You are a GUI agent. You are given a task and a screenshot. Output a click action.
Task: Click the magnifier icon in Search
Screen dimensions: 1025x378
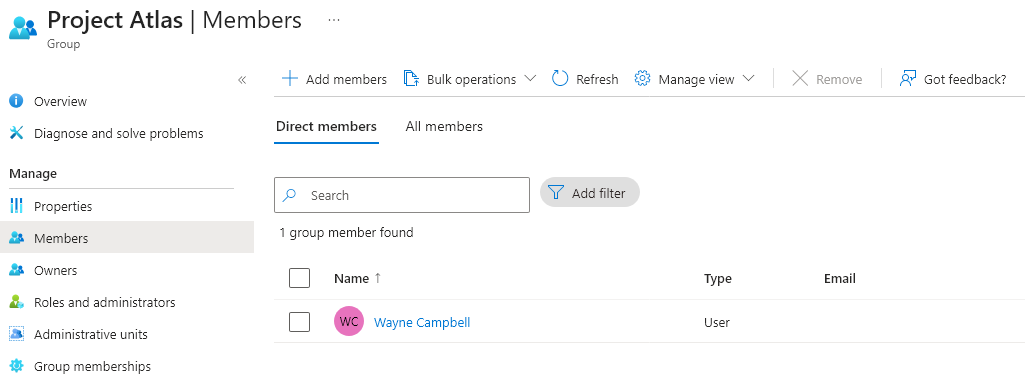289,195
